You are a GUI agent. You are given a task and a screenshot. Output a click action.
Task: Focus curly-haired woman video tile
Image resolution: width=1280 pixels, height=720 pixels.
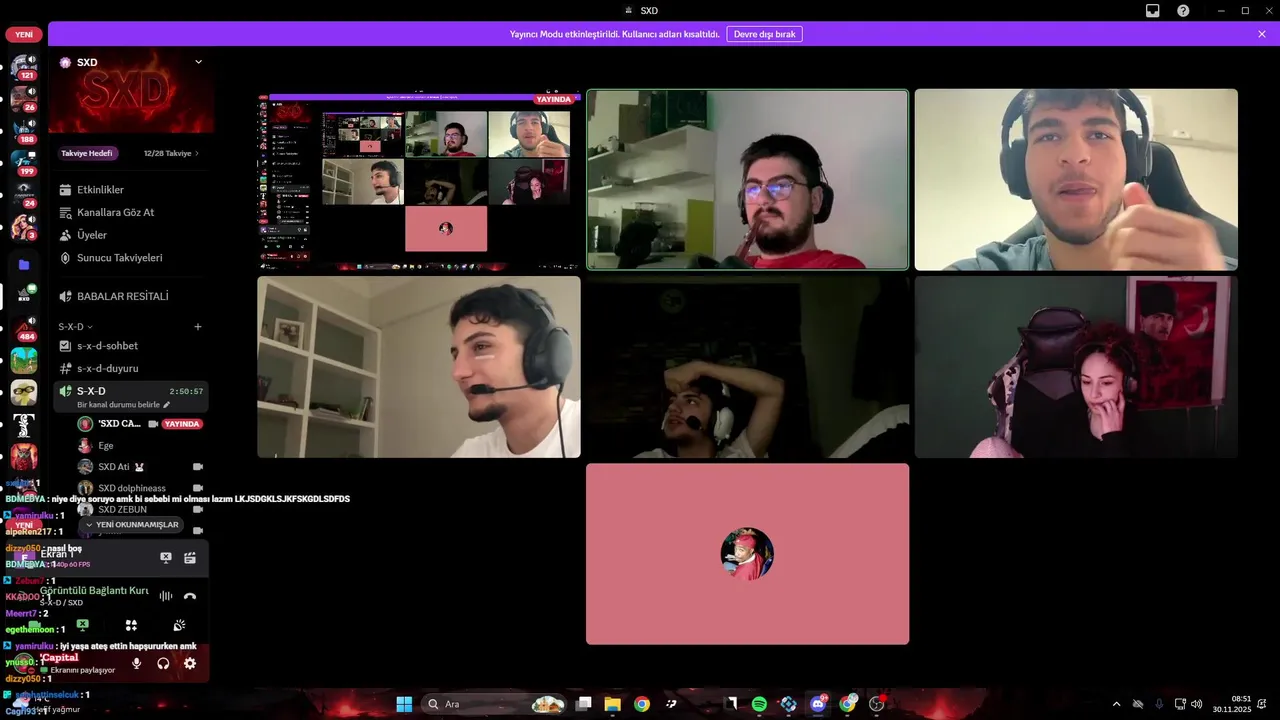(x=1076, y=367)
